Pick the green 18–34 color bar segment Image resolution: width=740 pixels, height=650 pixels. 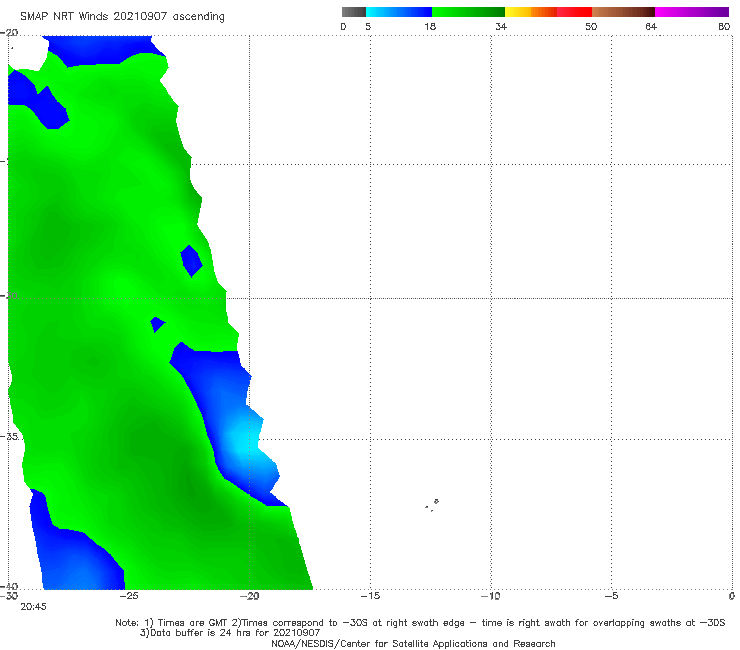[x=468, y=12]
